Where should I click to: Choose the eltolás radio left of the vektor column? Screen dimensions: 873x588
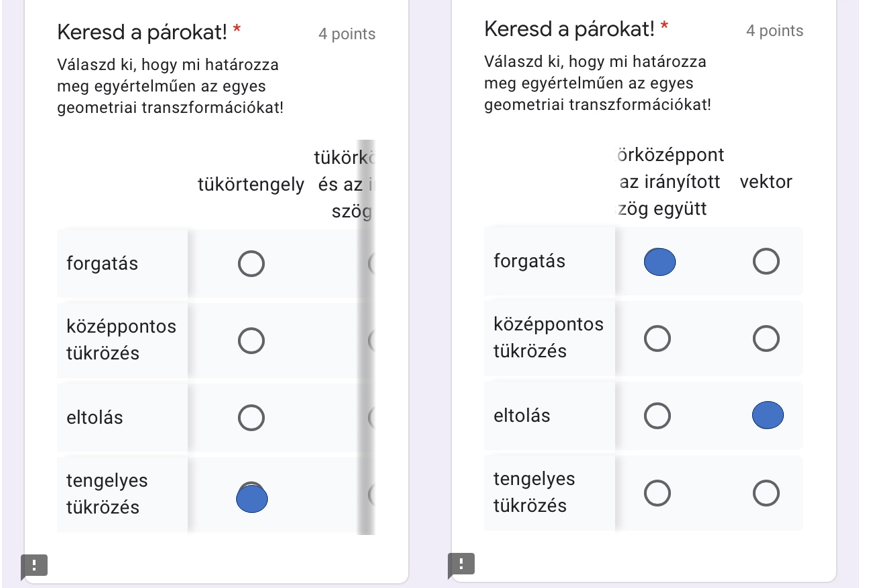point(657,415)
